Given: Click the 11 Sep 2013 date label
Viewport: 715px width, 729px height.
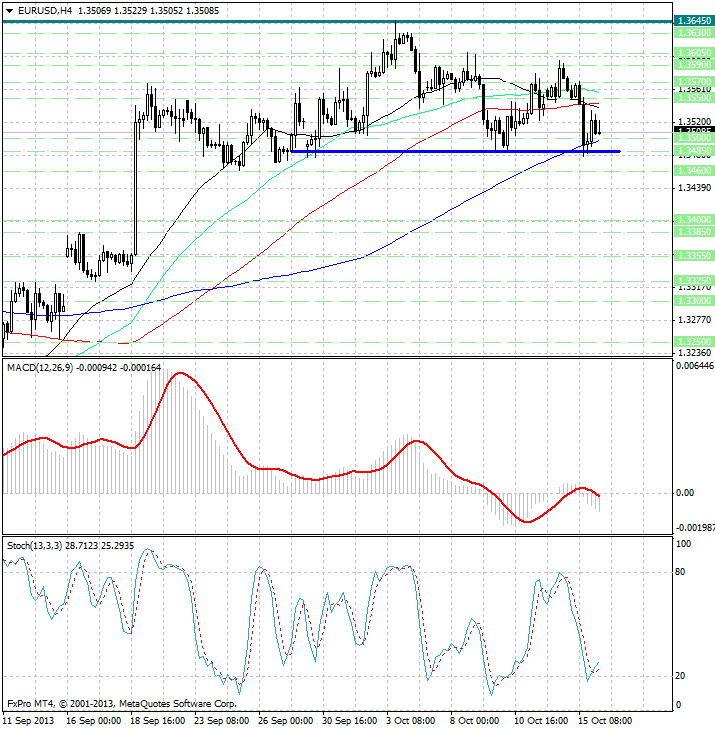Looking at the screenshot, I should tap(29, 721).
